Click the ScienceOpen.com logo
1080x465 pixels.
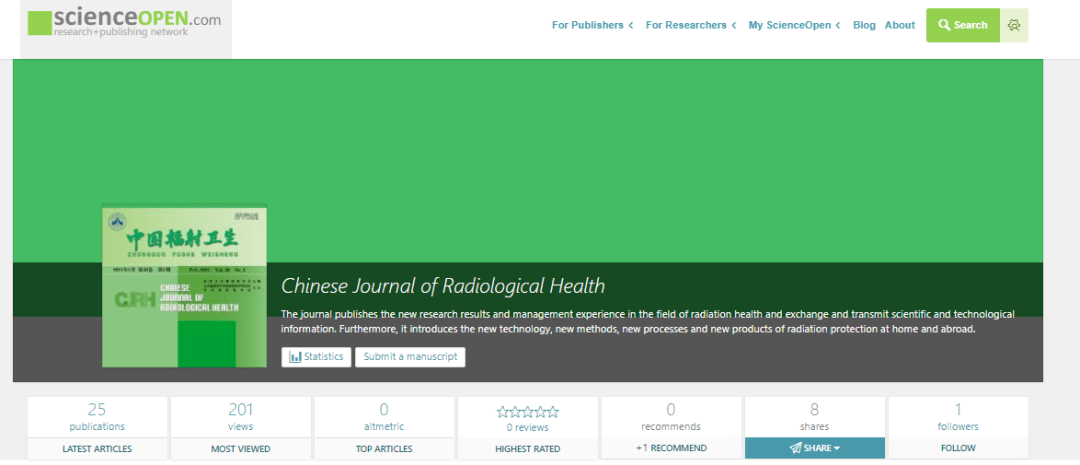[x=125, y=23]
